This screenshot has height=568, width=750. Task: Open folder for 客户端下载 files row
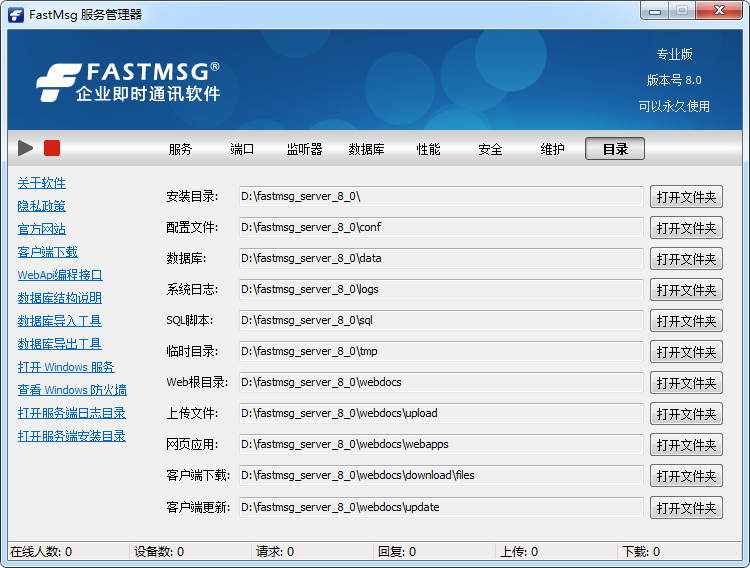686,476
